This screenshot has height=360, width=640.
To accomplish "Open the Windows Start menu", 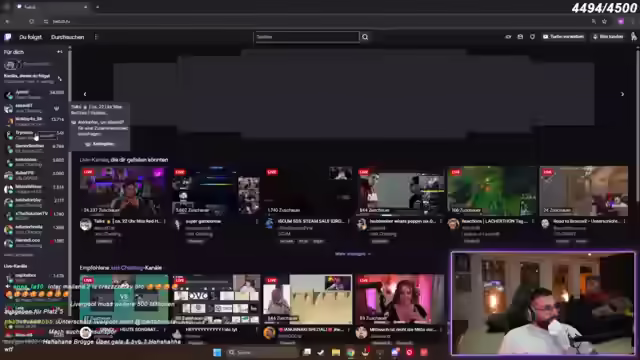I will (217, 352).
